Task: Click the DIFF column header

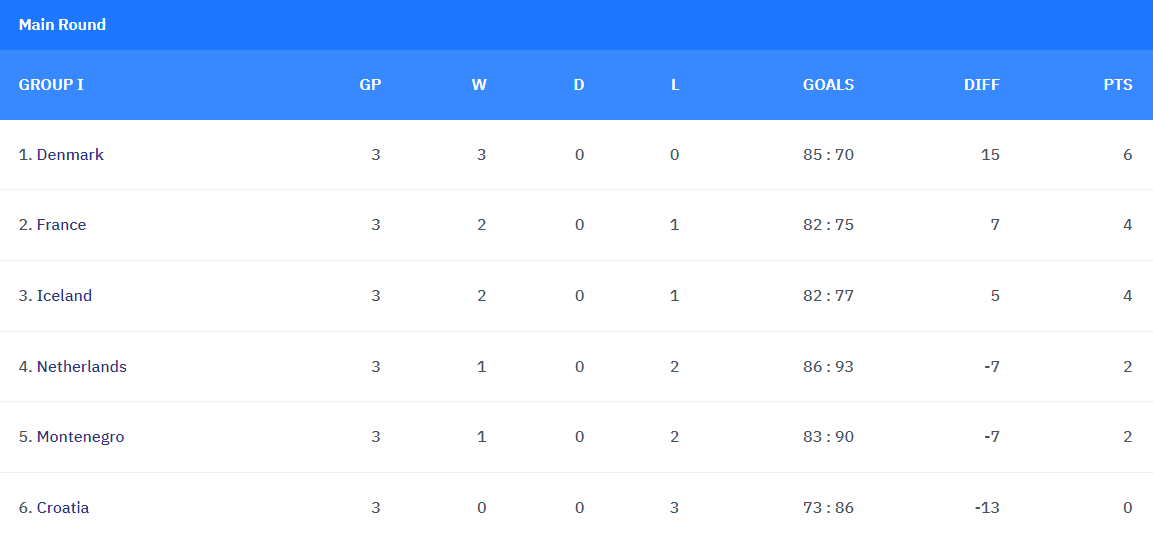Action: [981, 85]
